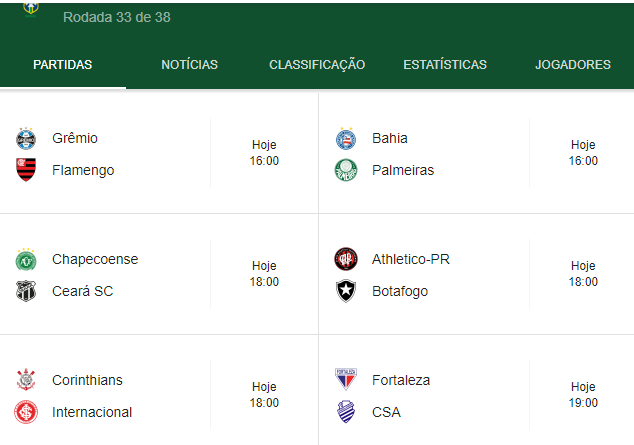Click the league logo in header
This screenshot has width=634, height=445.
pos(32,10)
